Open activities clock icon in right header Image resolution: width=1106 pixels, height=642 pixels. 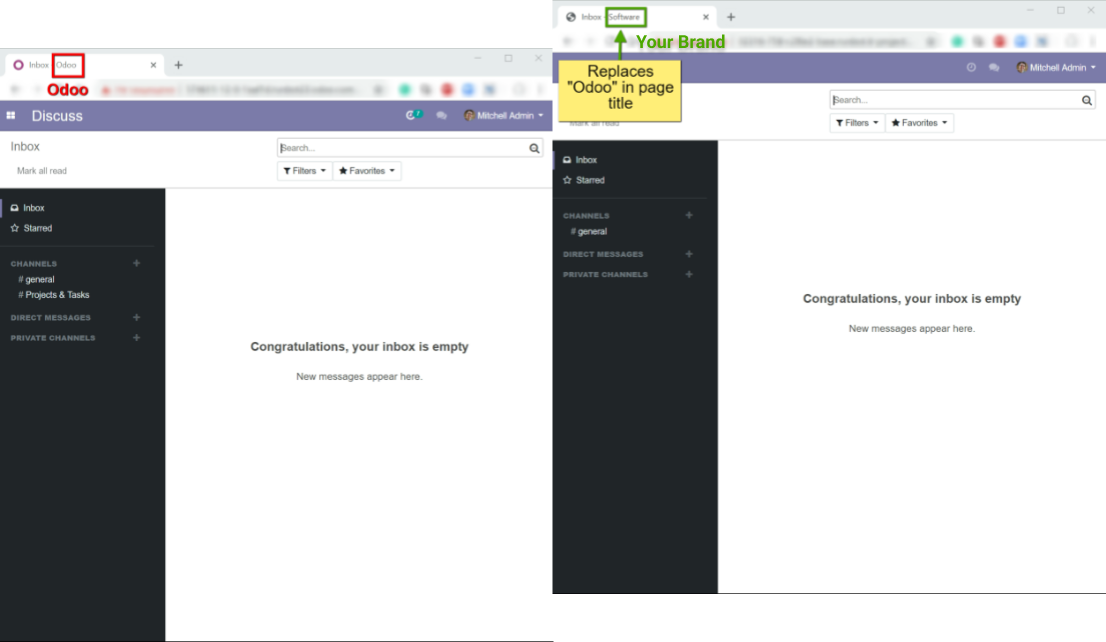tap(971, 68)
